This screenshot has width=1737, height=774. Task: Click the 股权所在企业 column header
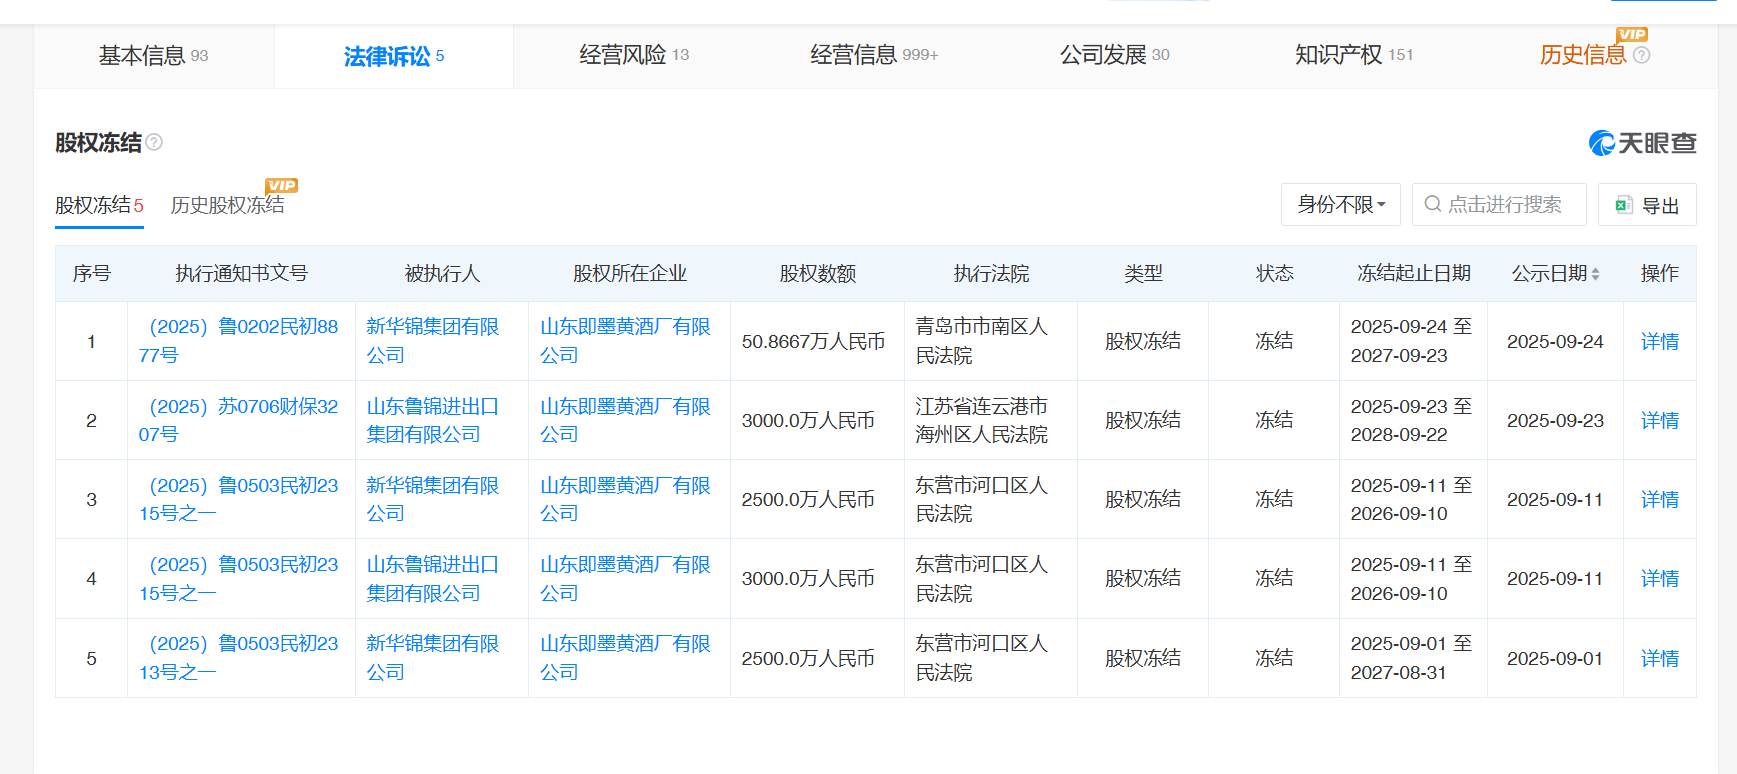click(x=630, y=274)
